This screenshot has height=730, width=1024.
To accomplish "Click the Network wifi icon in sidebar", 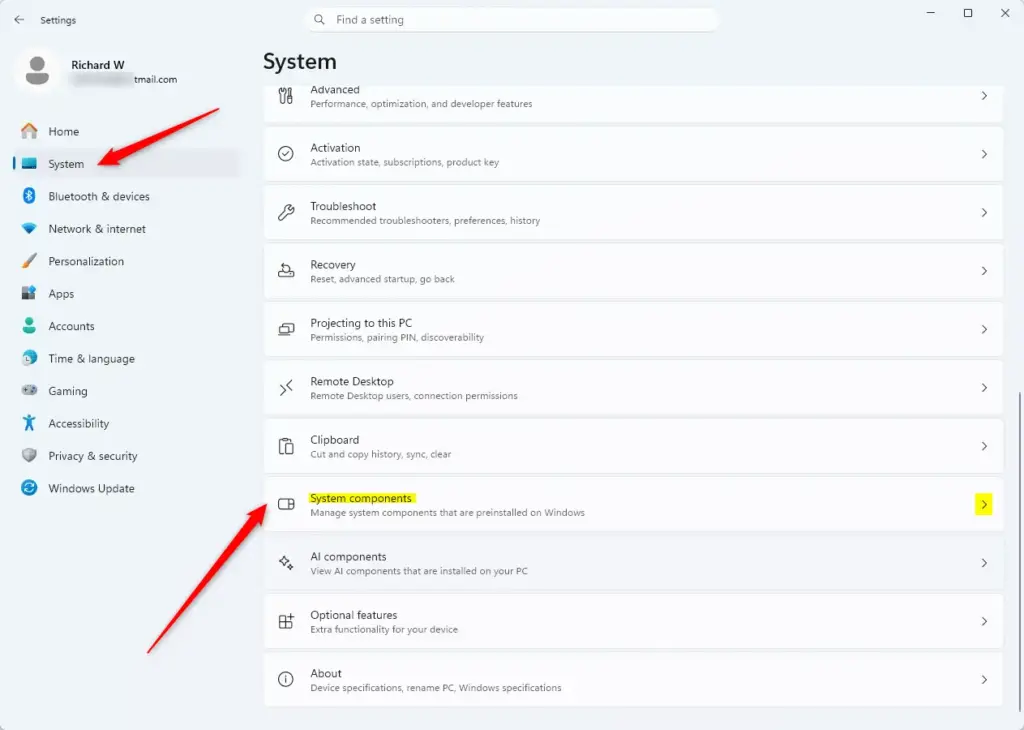I will click(x=29, y=228).
